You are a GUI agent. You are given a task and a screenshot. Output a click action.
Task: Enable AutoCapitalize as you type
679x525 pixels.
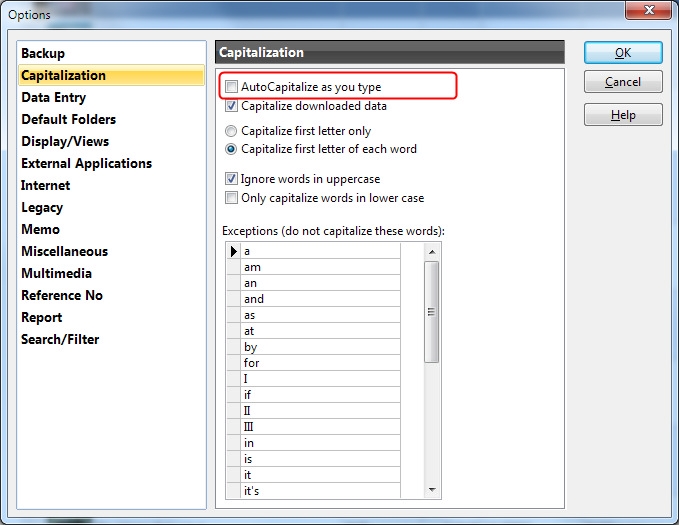point(232,87)
